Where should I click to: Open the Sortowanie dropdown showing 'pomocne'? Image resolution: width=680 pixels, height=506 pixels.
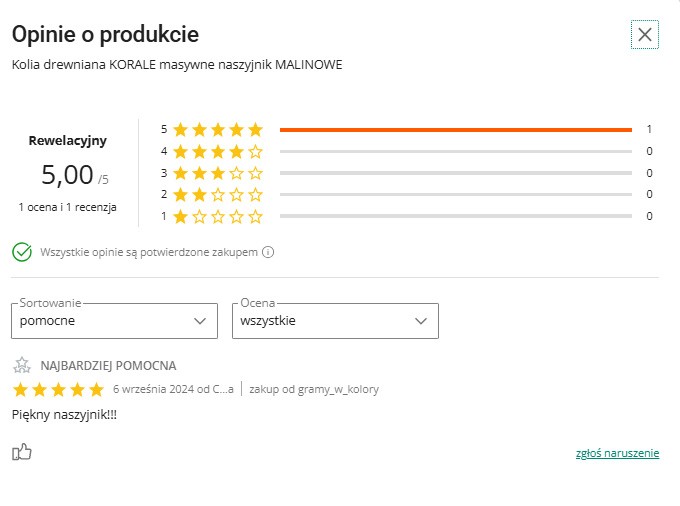pyautogui.click(x=114, y=321)
